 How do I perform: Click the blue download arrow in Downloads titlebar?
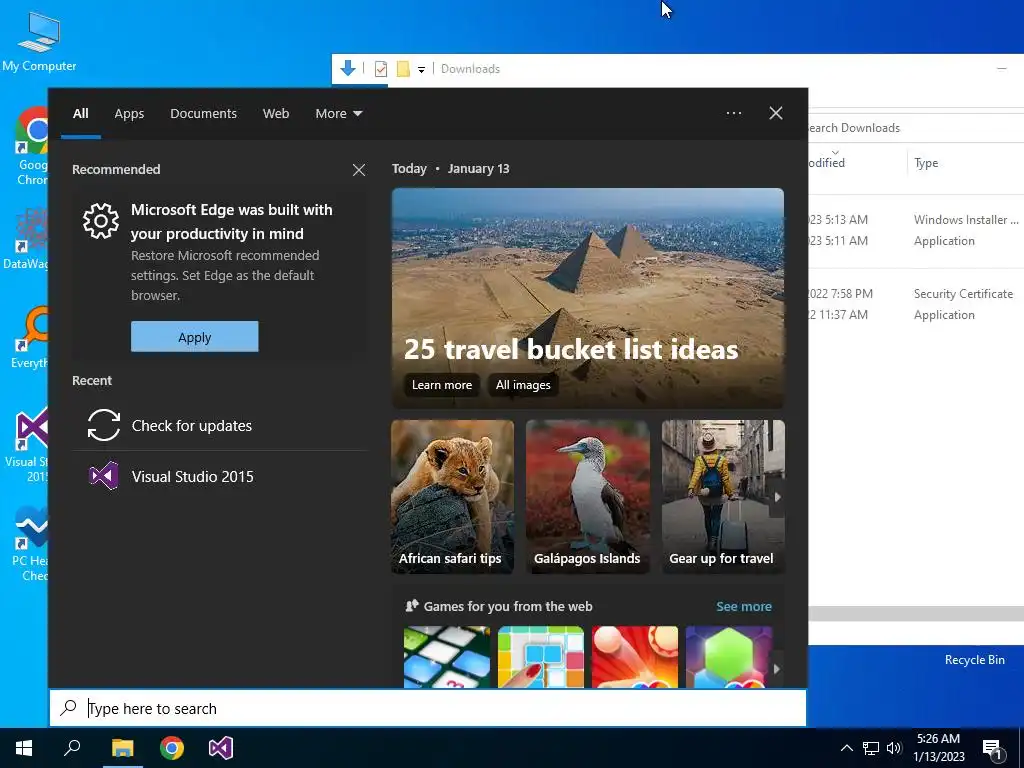(x=348, y=68)
